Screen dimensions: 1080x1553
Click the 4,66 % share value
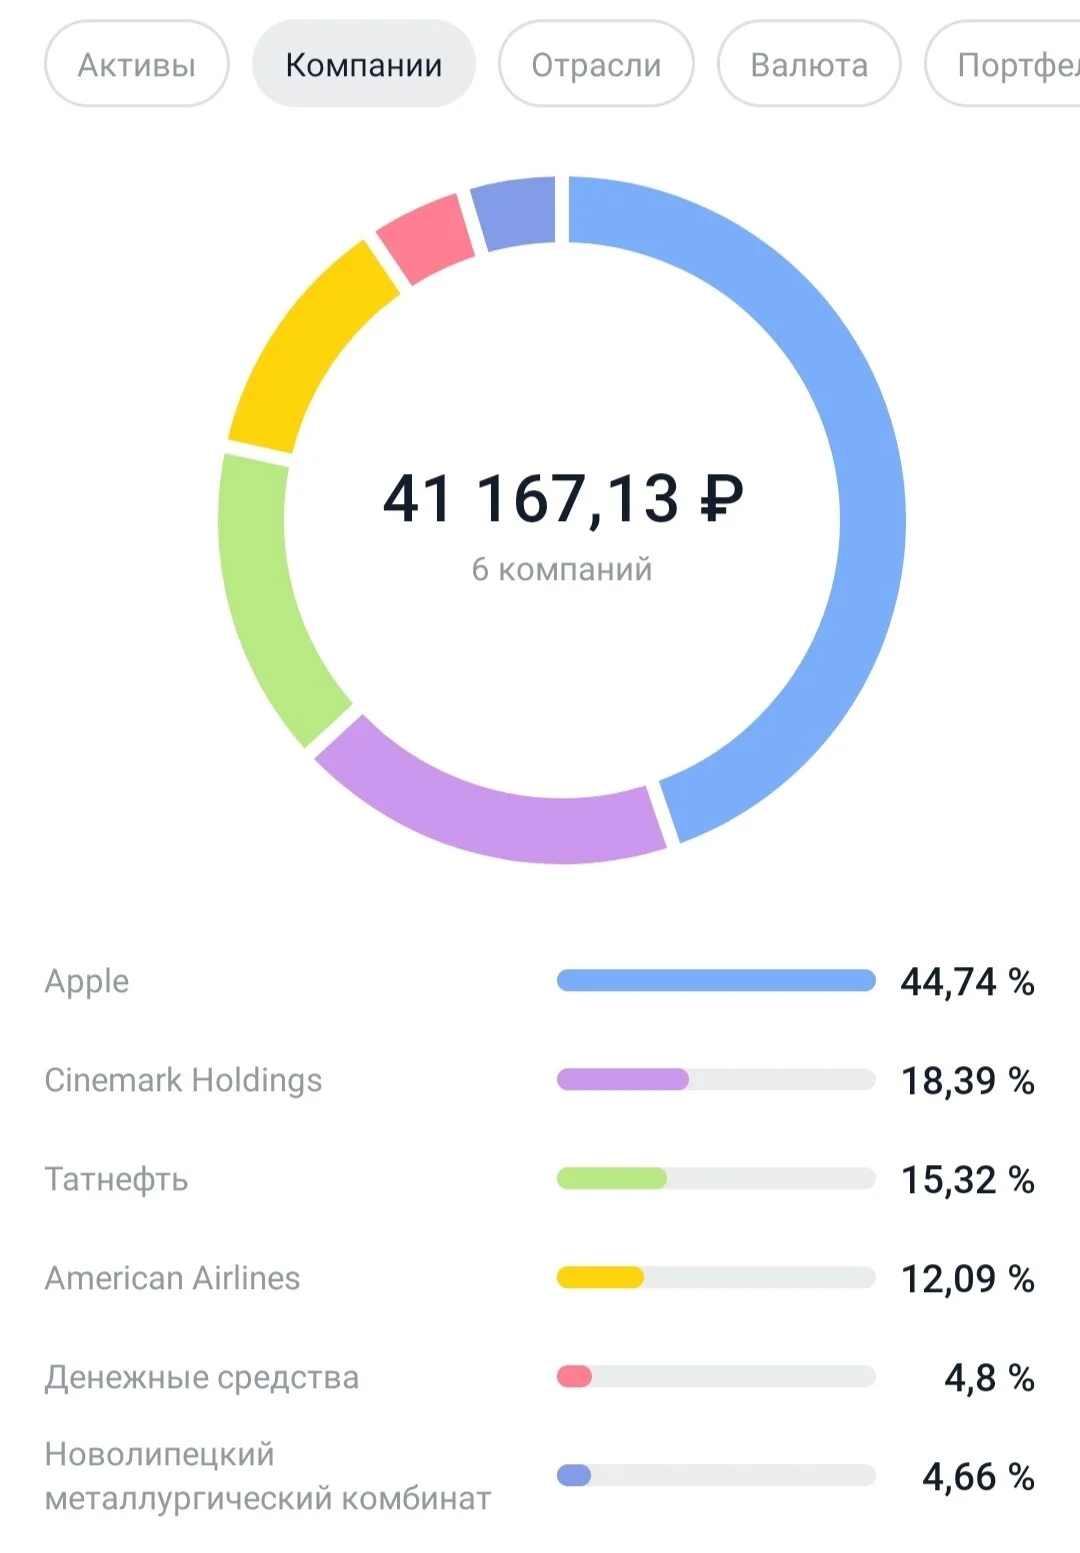point(978,1477)
